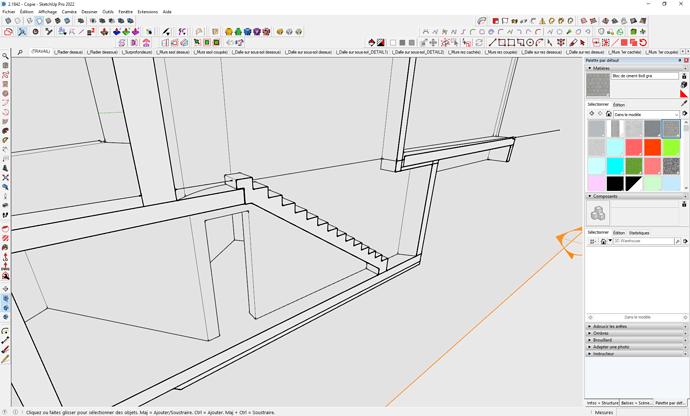Select the Hidden Line style icon
This screenshot has width=690, height=416.
click(x=39, y=21)
